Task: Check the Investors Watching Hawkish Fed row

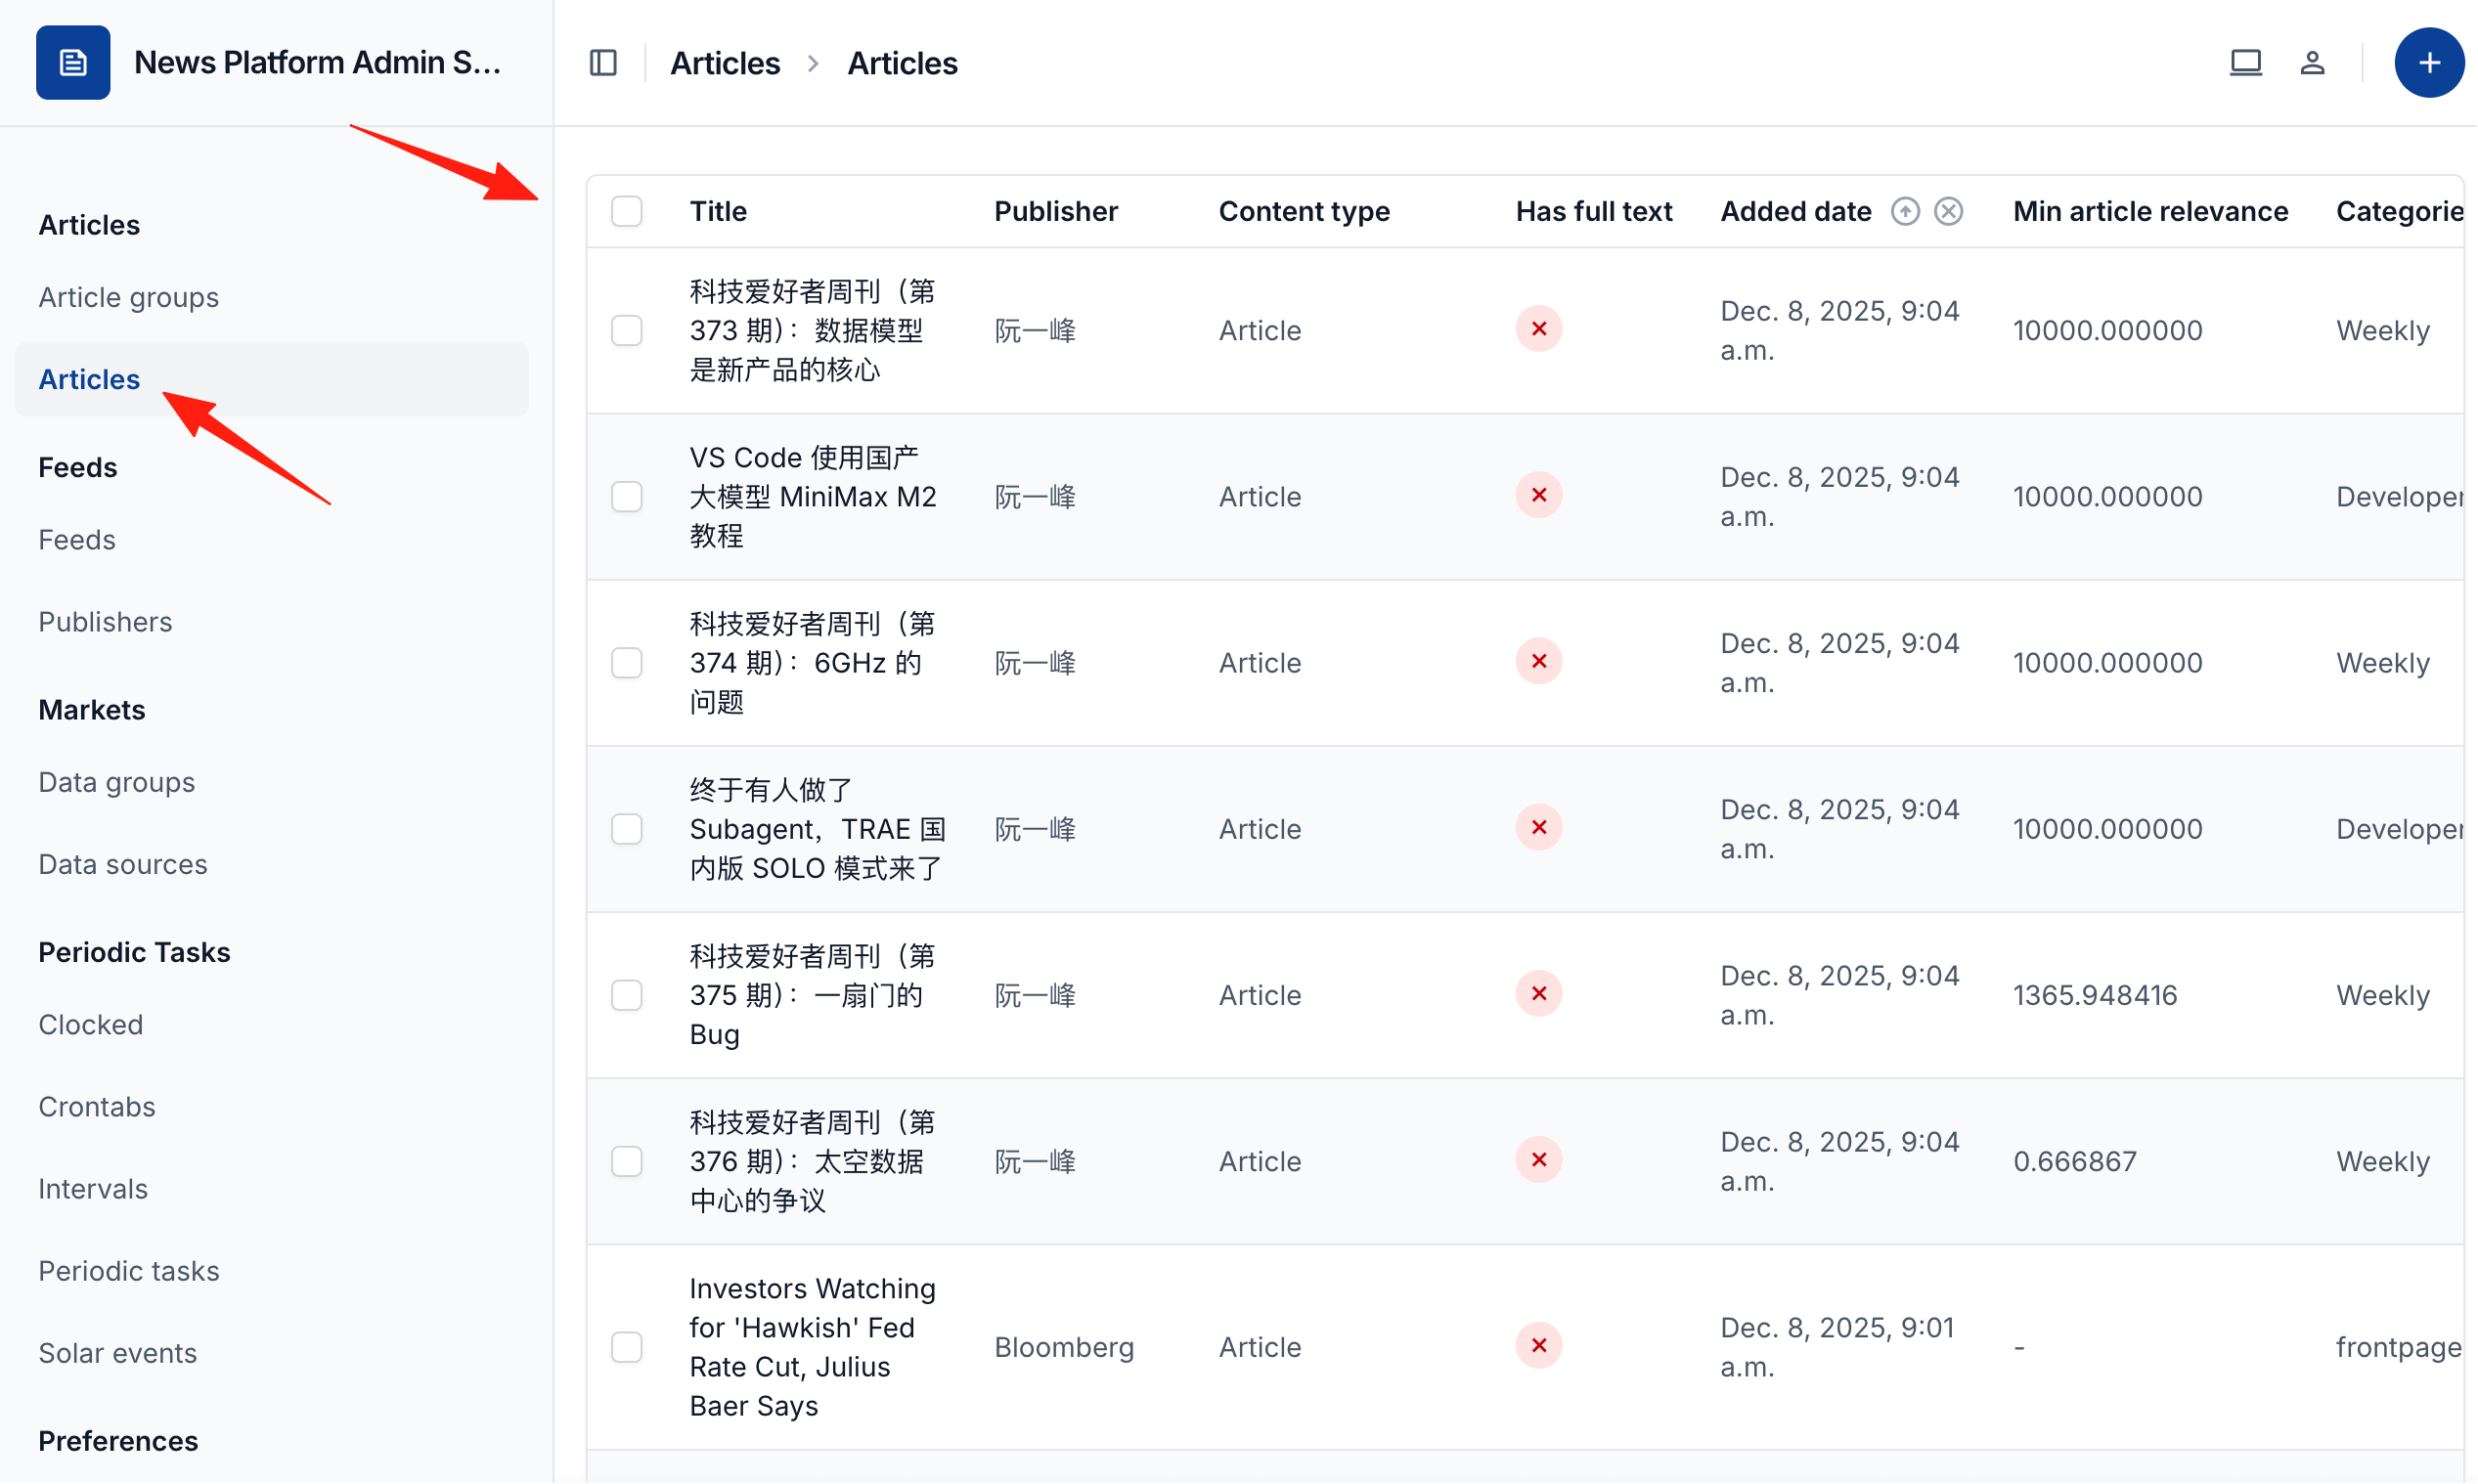Action: tap(627, 1346)
